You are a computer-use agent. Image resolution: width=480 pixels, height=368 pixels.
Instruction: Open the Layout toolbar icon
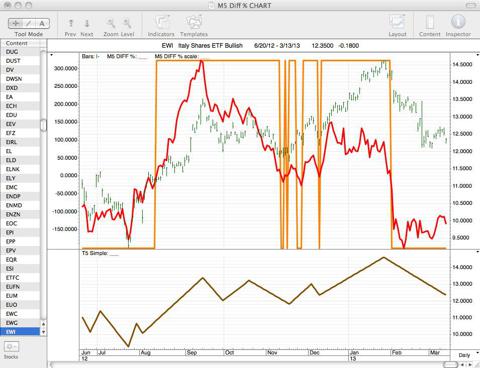tap(397, 23)
